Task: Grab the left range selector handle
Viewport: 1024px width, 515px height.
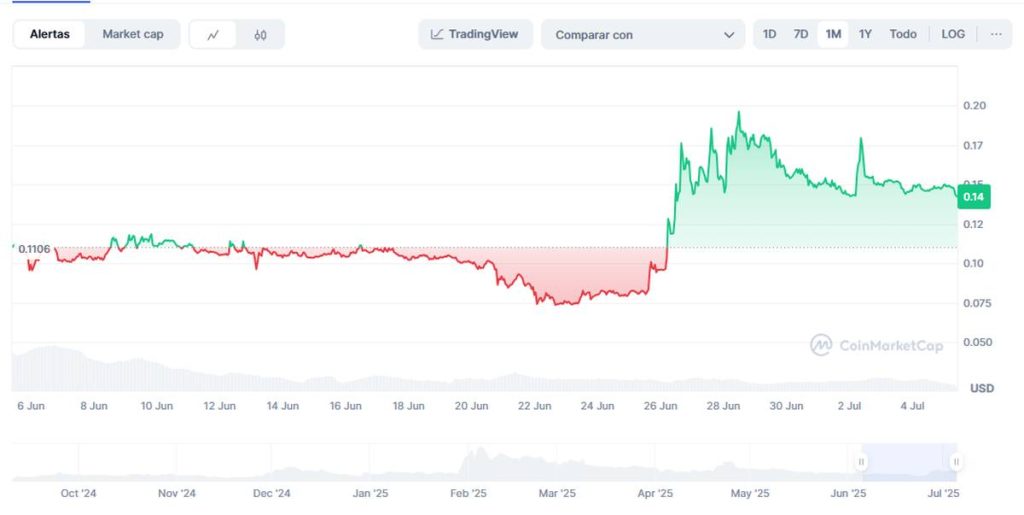Action: tap(861, 462)
